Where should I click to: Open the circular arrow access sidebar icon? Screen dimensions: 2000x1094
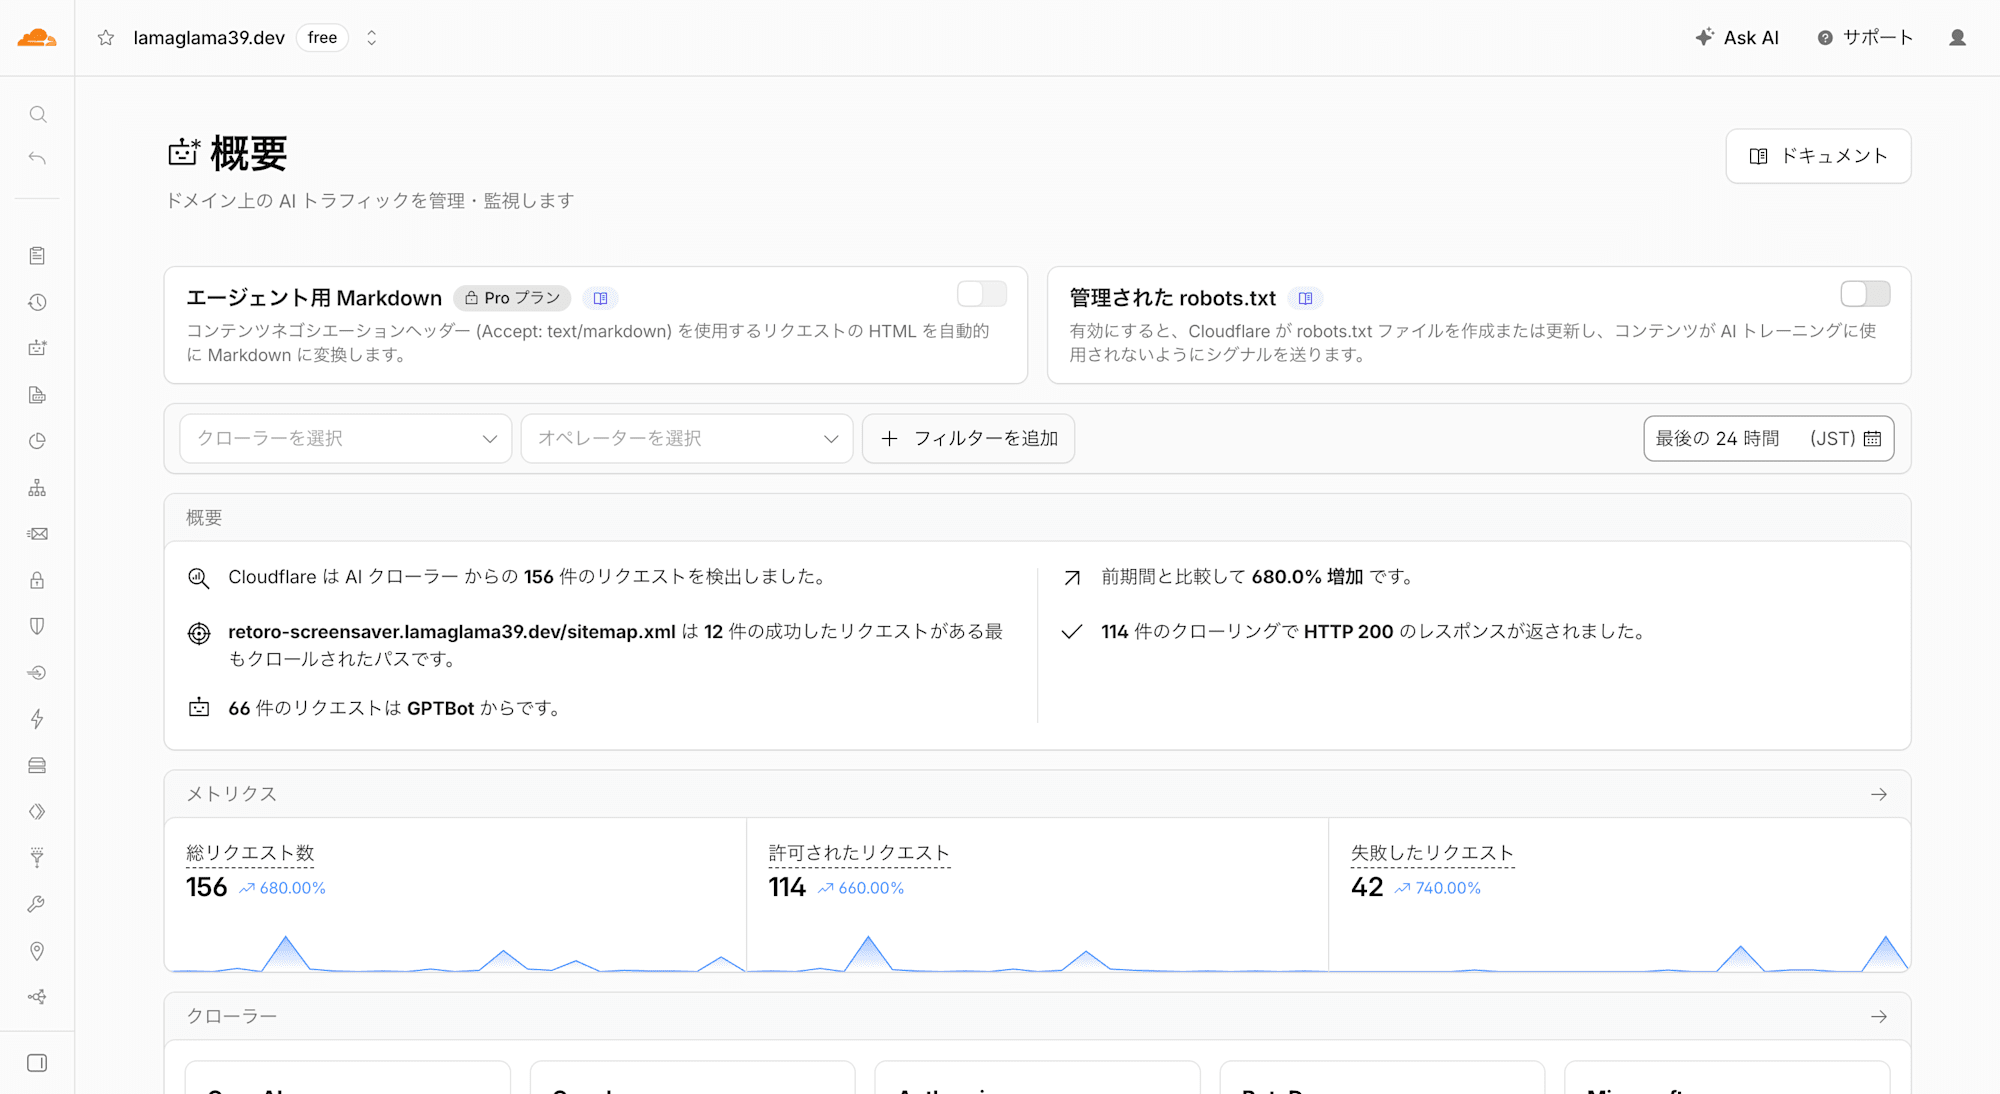37,673
